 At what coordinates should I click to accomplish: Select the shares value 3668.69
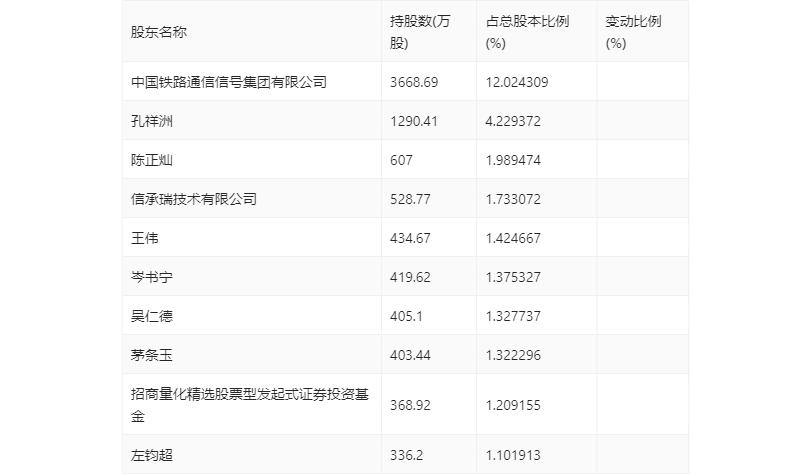[414, 82]
